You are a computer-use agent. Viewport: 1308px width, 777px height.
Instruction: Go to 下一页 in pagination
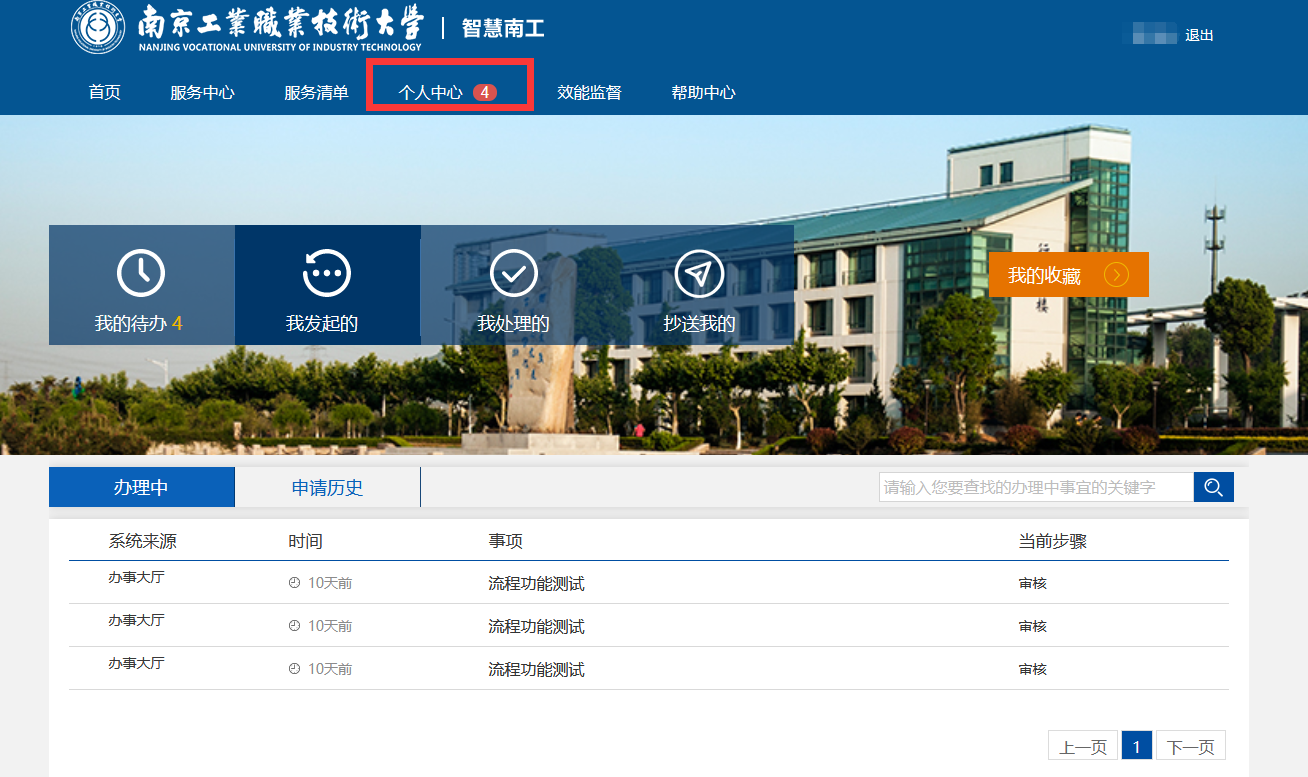pyautogui.click(x=1190, y=747)
